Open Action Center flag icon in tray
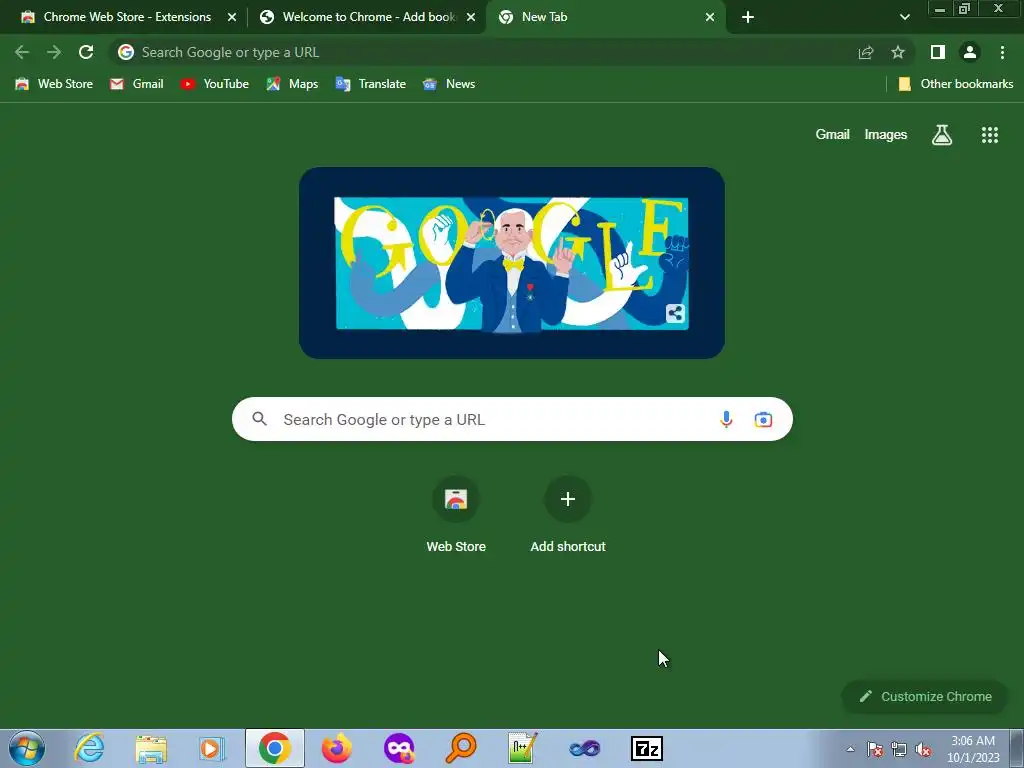The height and width of the screenshot is (768, 1024). (x=875, y=749)
